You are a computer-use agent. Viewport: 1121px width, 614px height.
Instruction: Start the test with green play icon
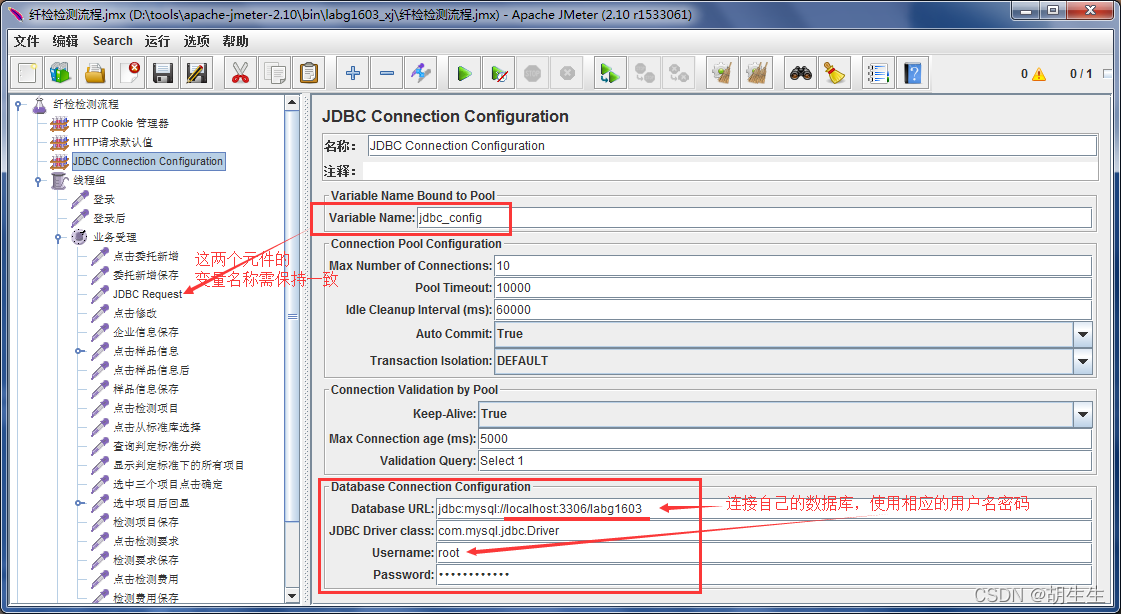465,73
